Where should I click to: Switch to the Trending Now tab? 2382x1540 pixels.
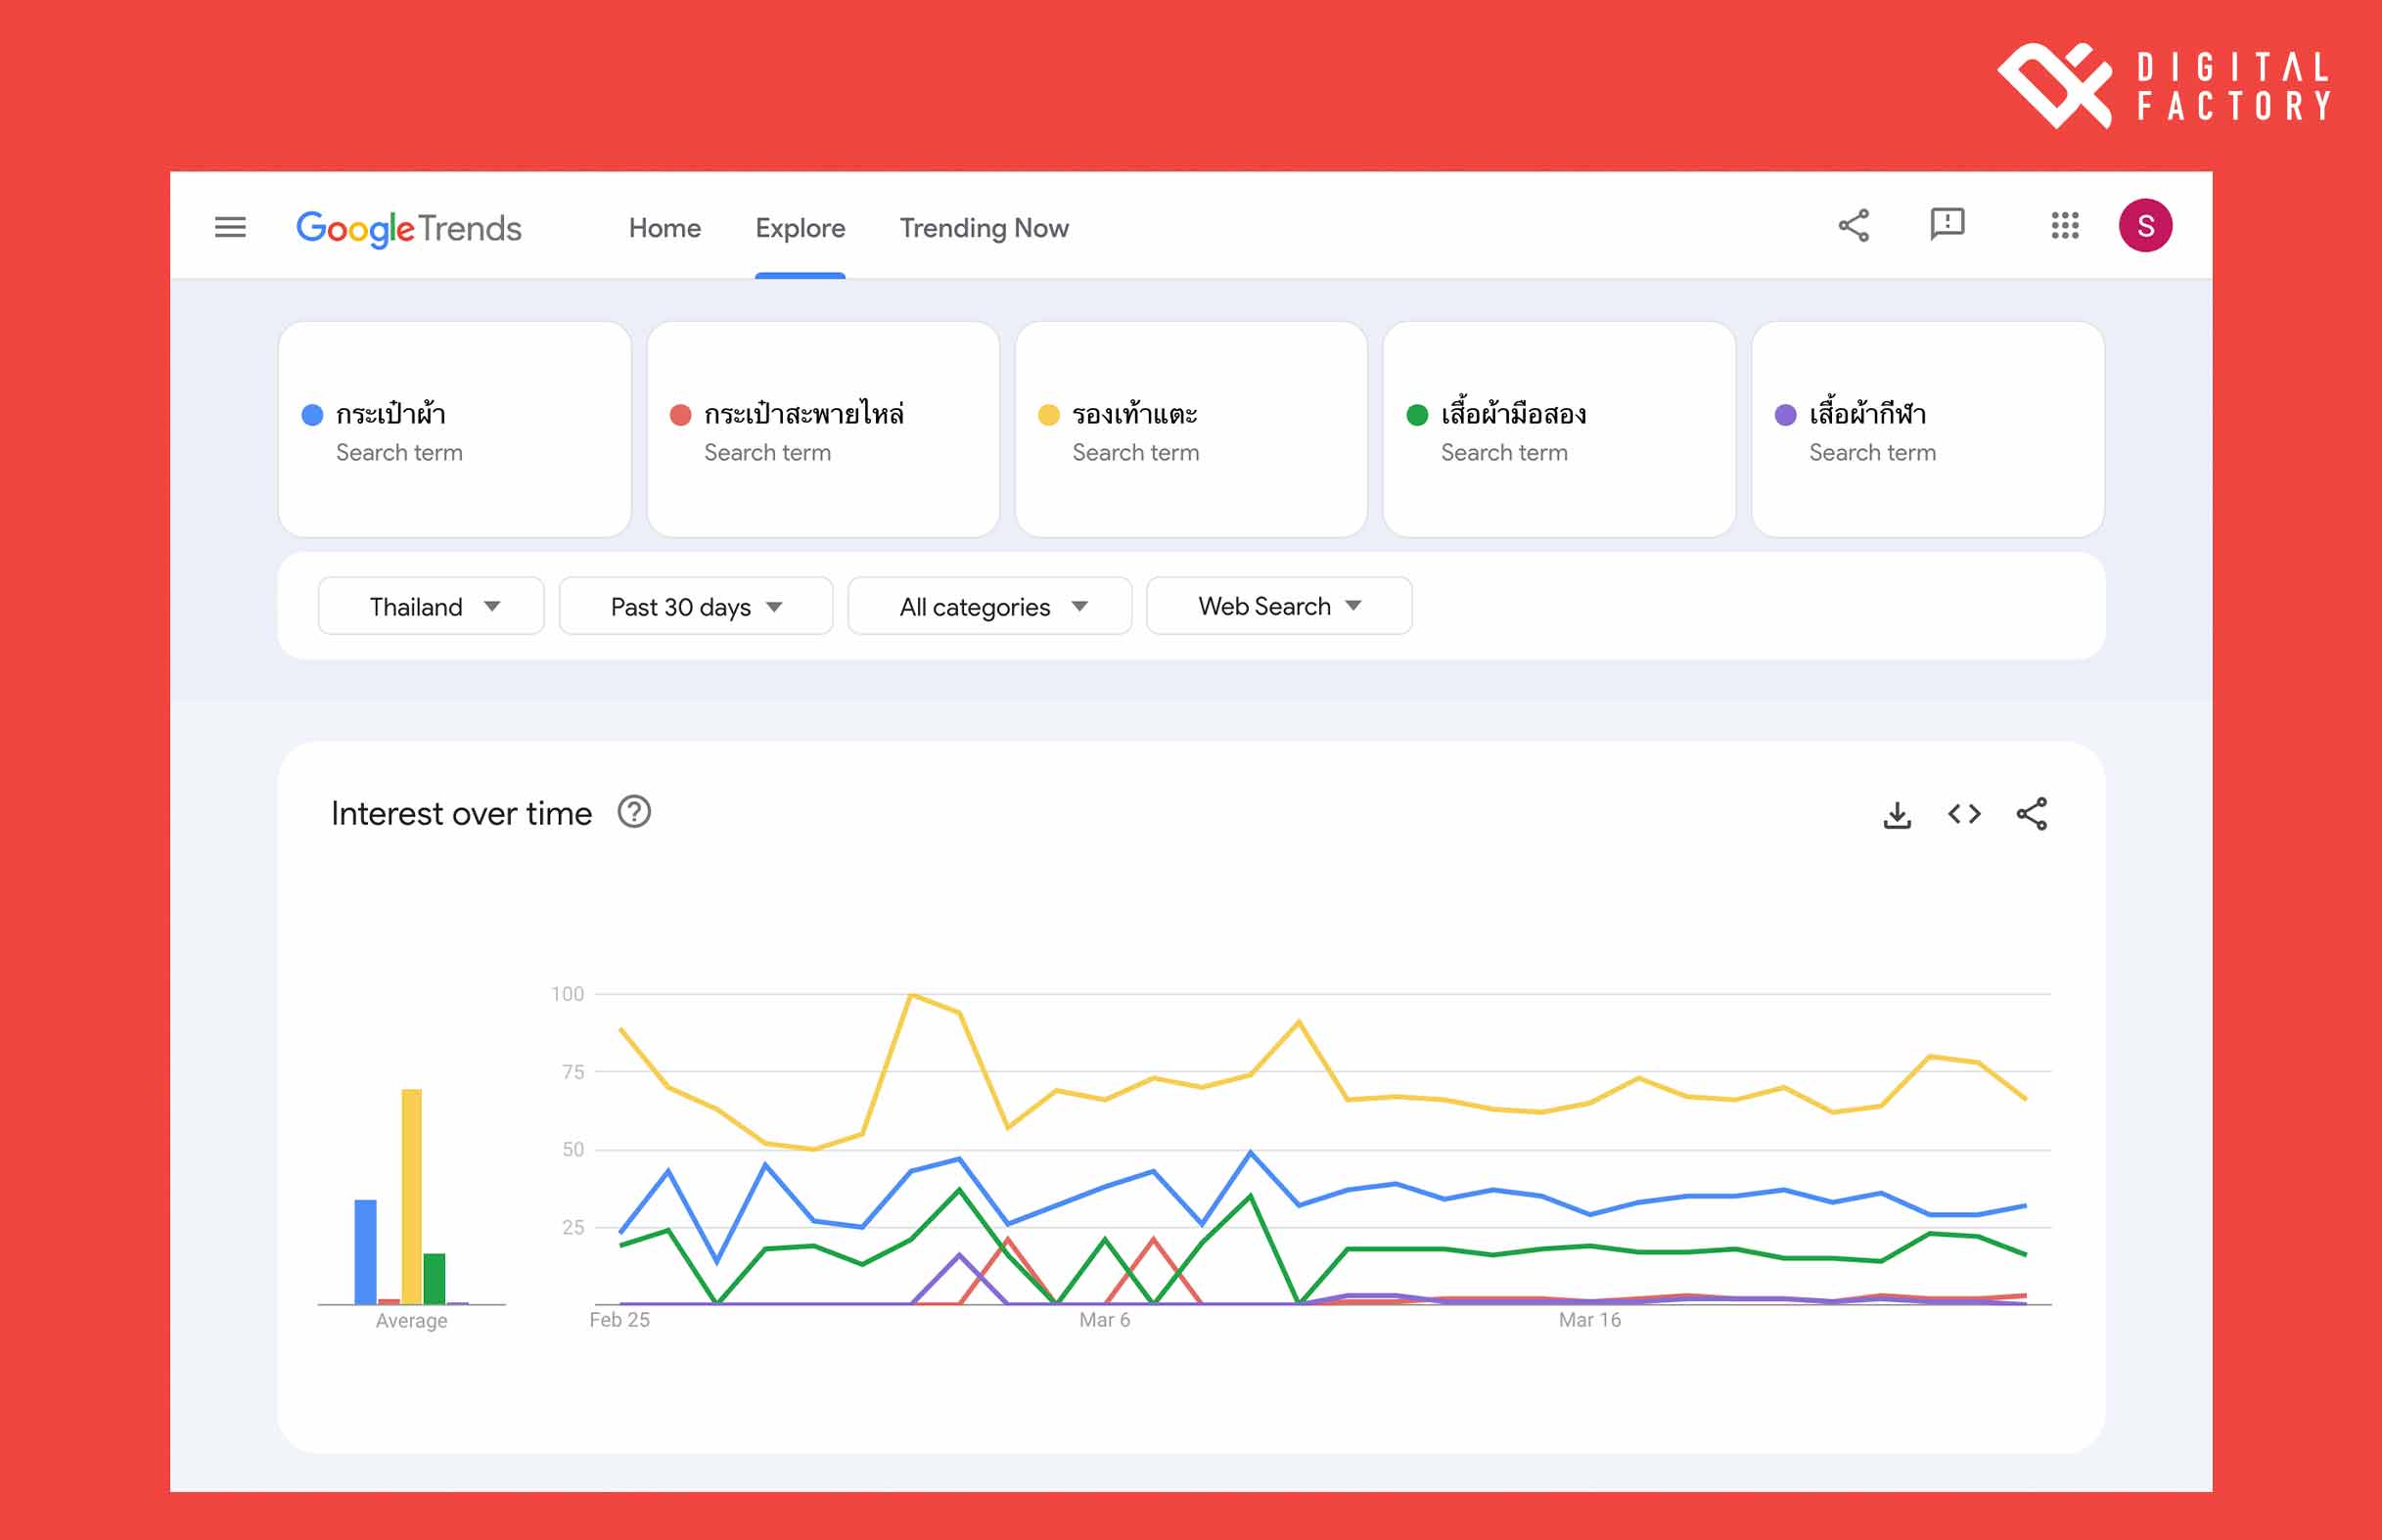click(x=983, y=228)
